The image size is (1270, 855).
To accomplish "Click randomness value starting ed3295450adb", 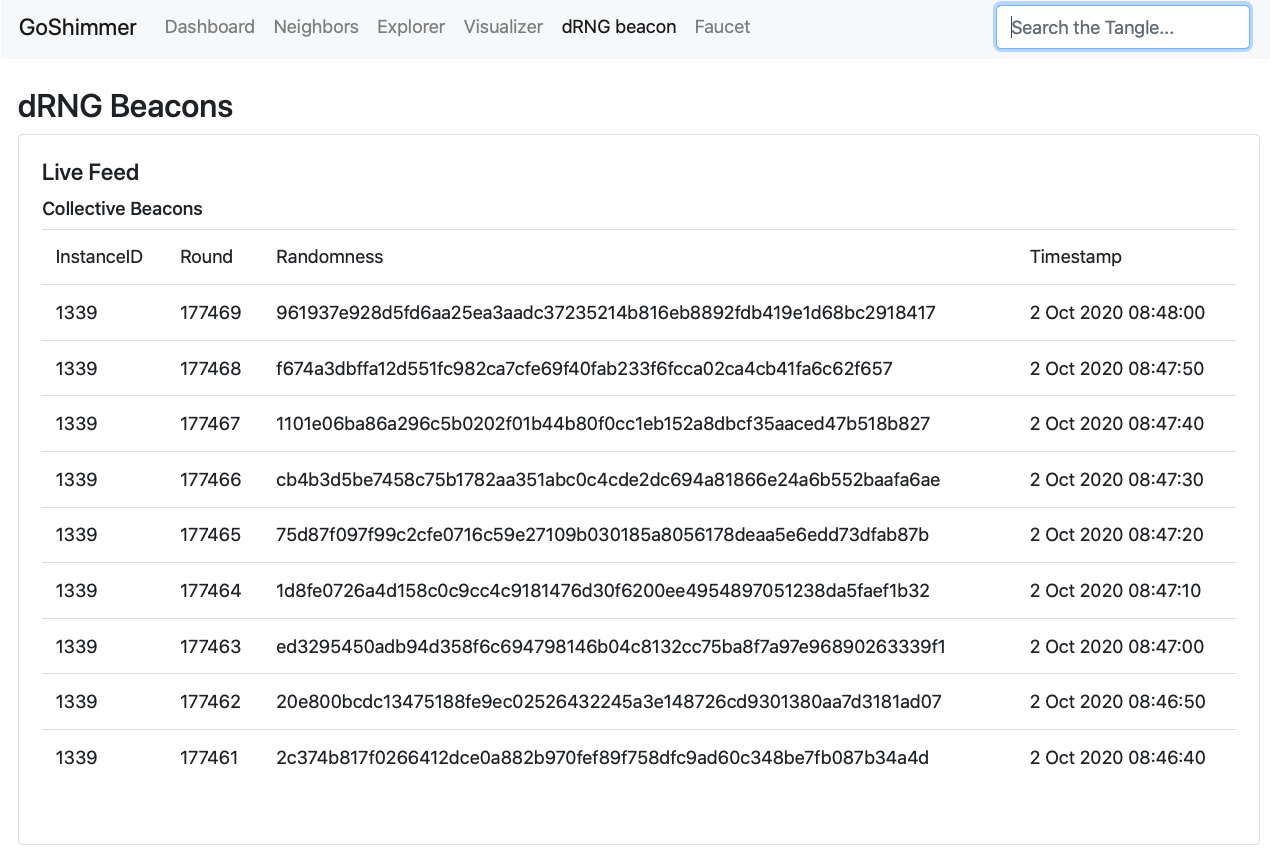I will [x=611, y=647].
